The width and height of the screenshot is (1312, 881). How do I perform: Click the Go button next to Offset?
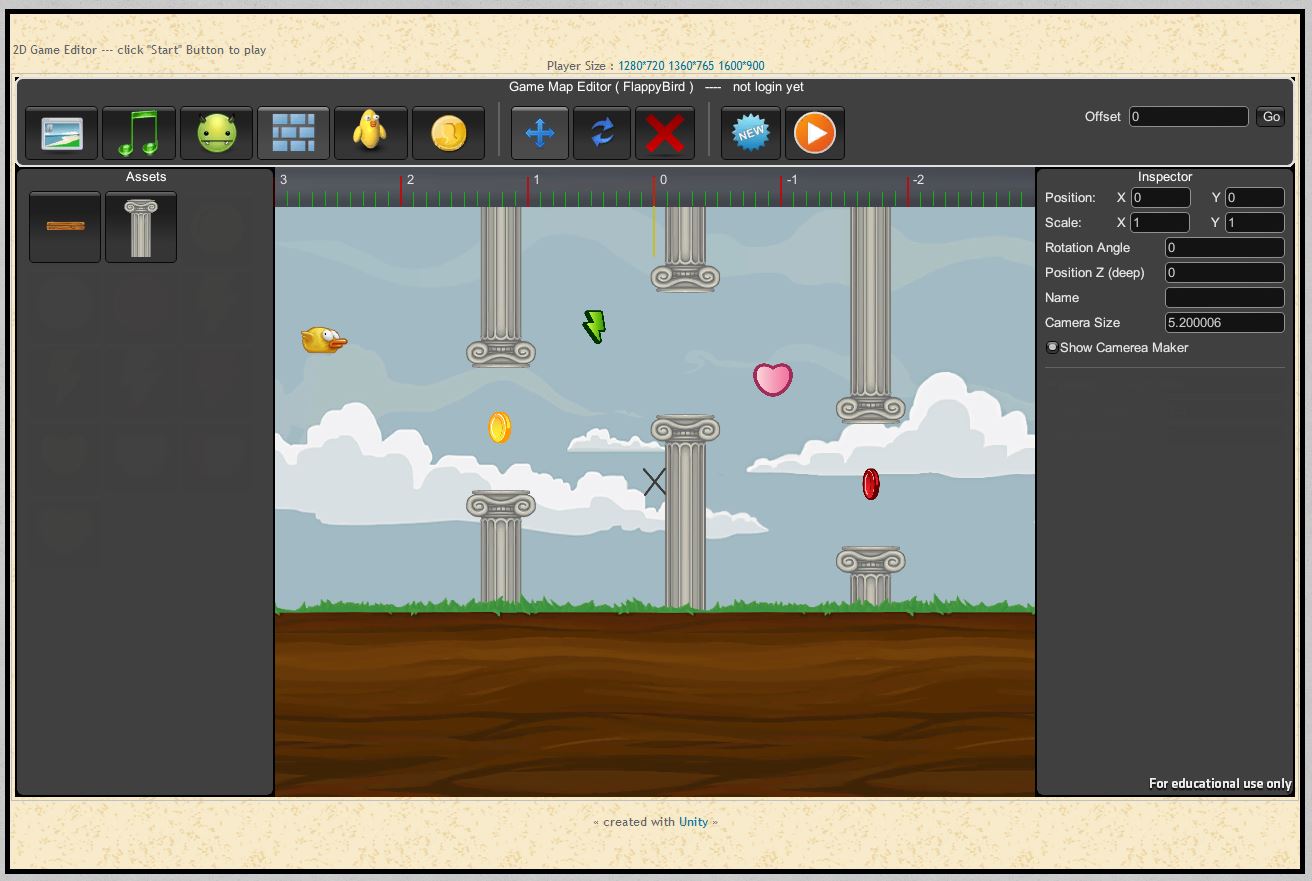click(1271, 117)
